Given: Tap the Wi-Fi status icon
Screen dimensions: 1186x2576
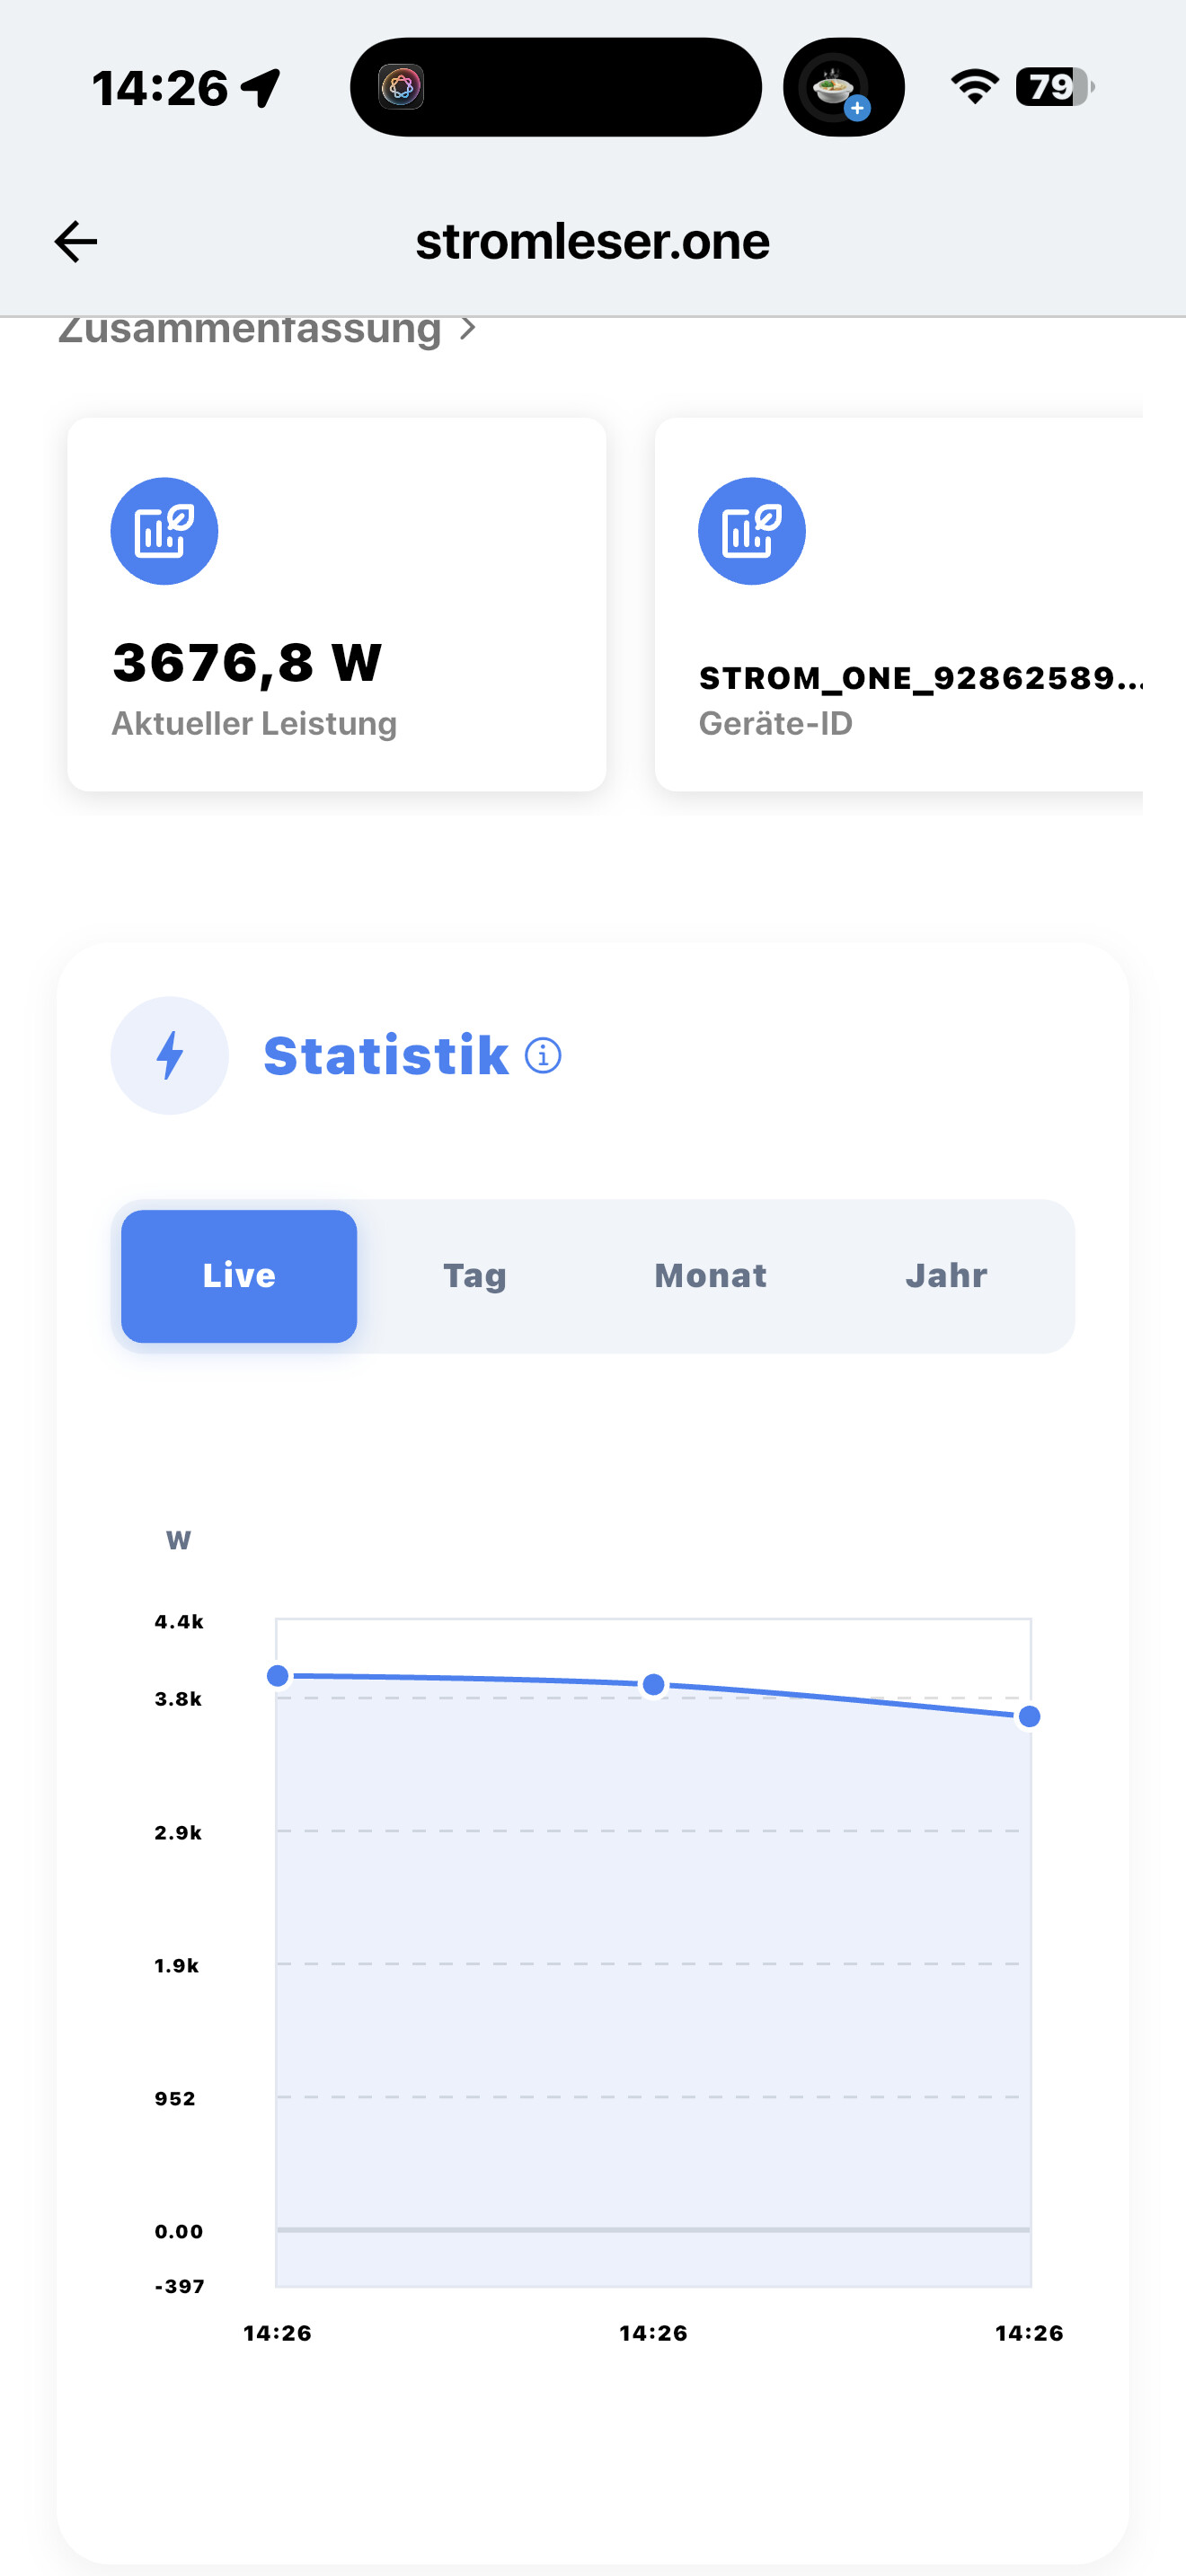Looking at the screenshot, I should pyautogui.click(x=974, y=87).
